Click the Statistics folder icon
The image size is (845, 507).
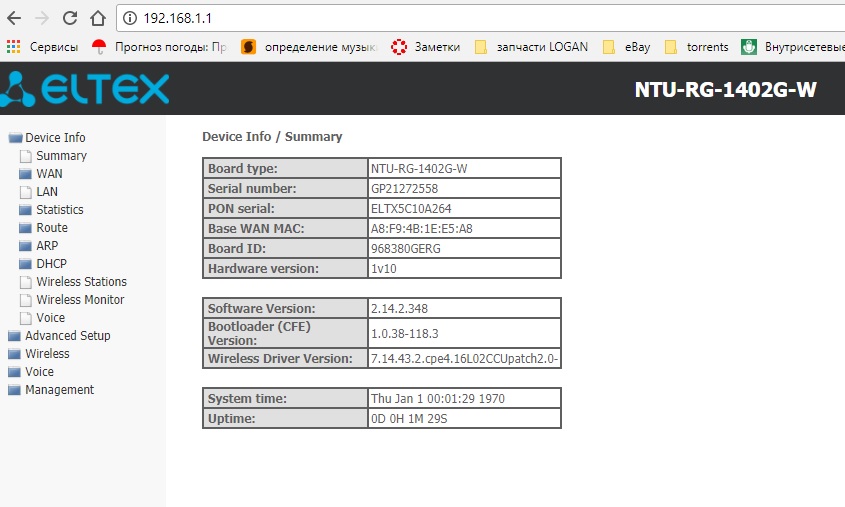point(25,210)
